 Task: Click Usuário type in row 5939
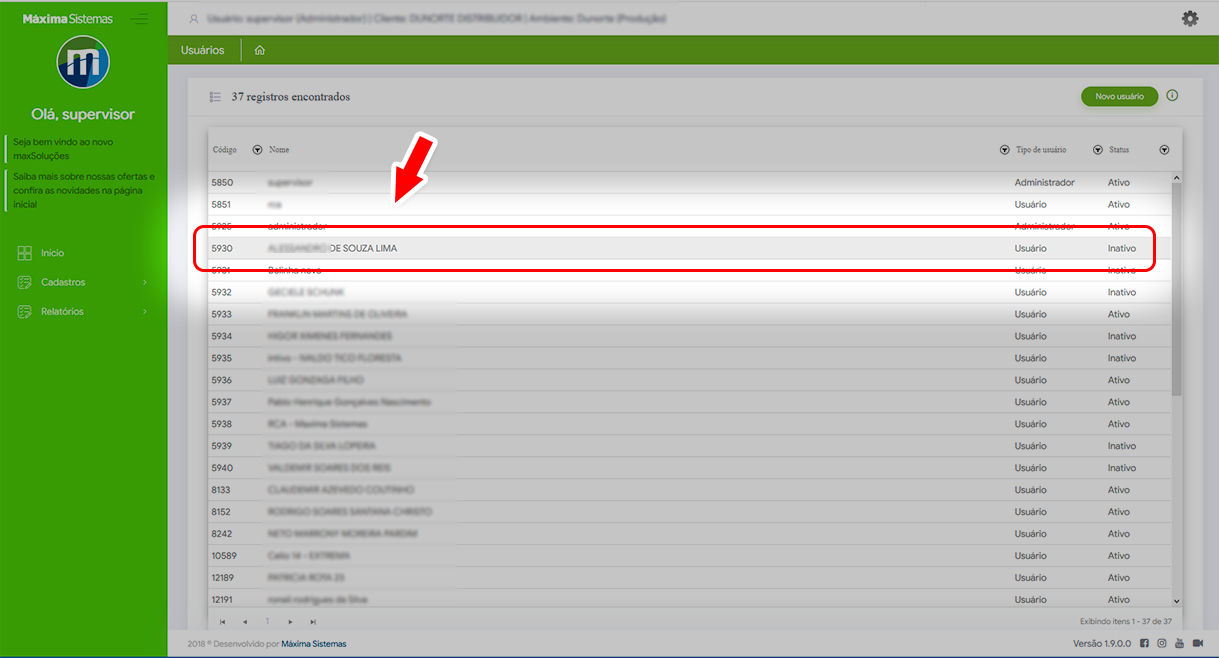(x=1031, y=446)
